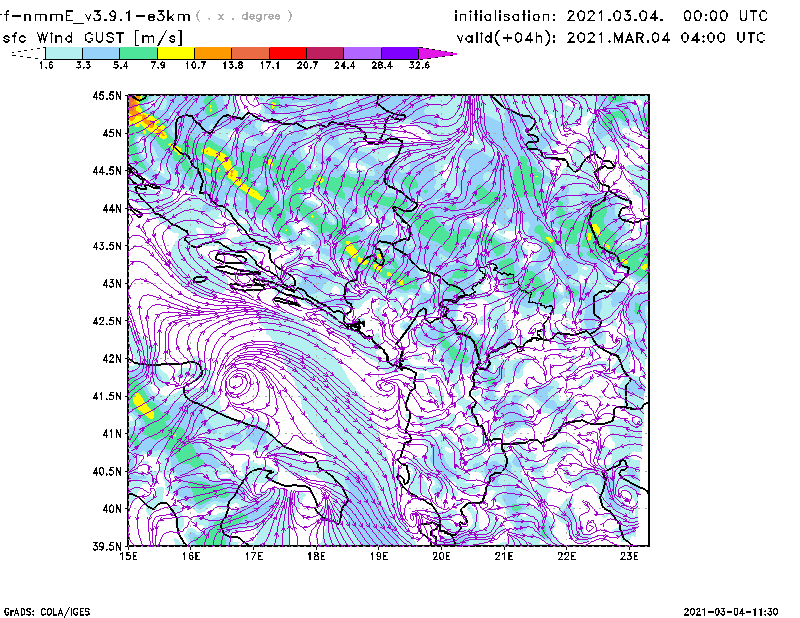Viewport: 800px width, 618px height.
Task: Click the timestamp 2021-03-04-11:30
Action: pyautogui.click(x=731, y=611)
